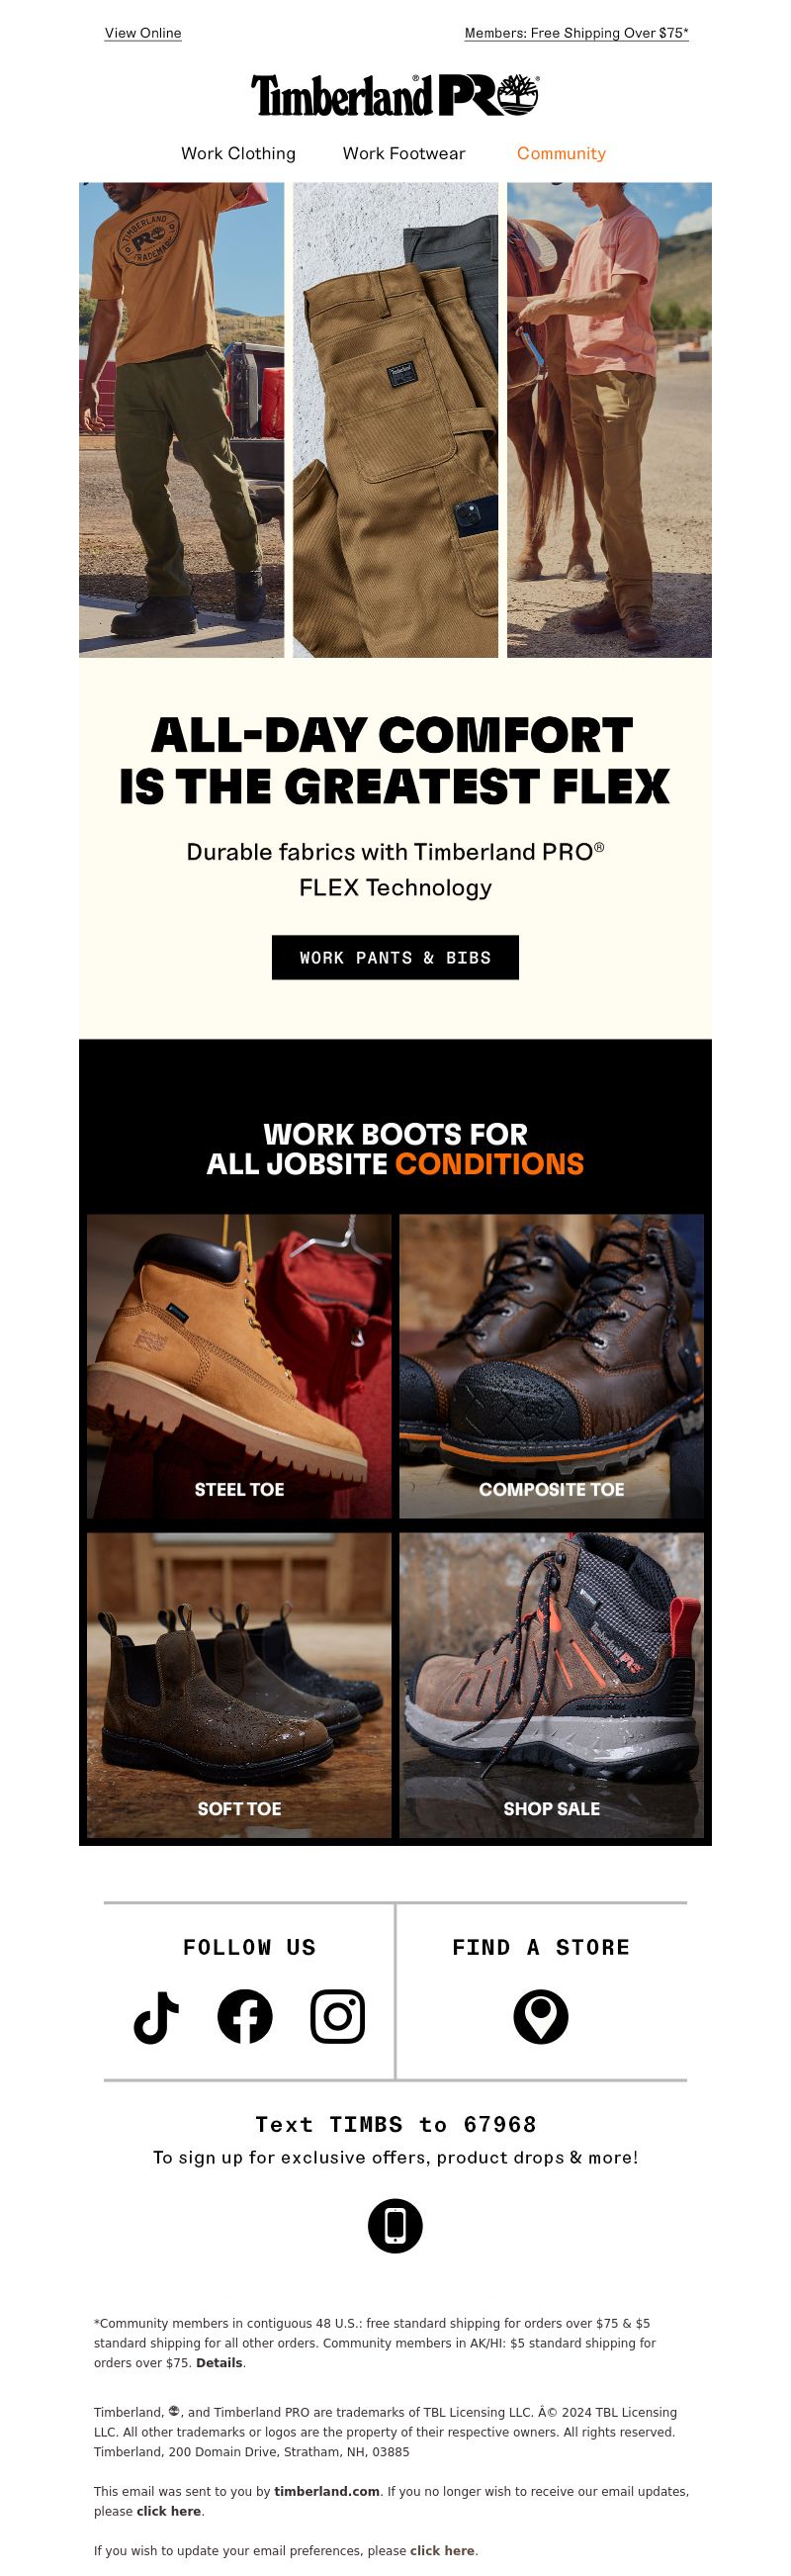This screenshot has width=791, height=2576.
Task: Click the Details link in shipping footnote
Action: tap(219, 2363)
